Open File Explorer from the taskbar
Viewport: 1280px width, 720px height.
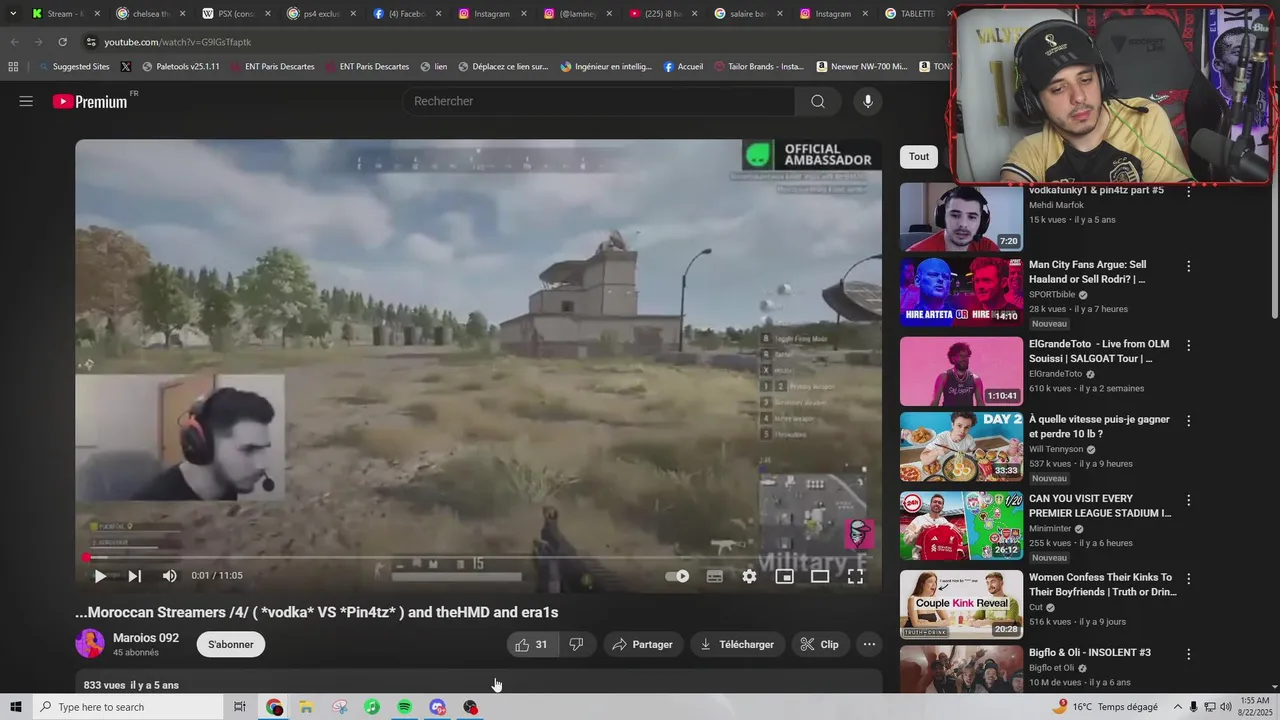[x=306, y=707]
